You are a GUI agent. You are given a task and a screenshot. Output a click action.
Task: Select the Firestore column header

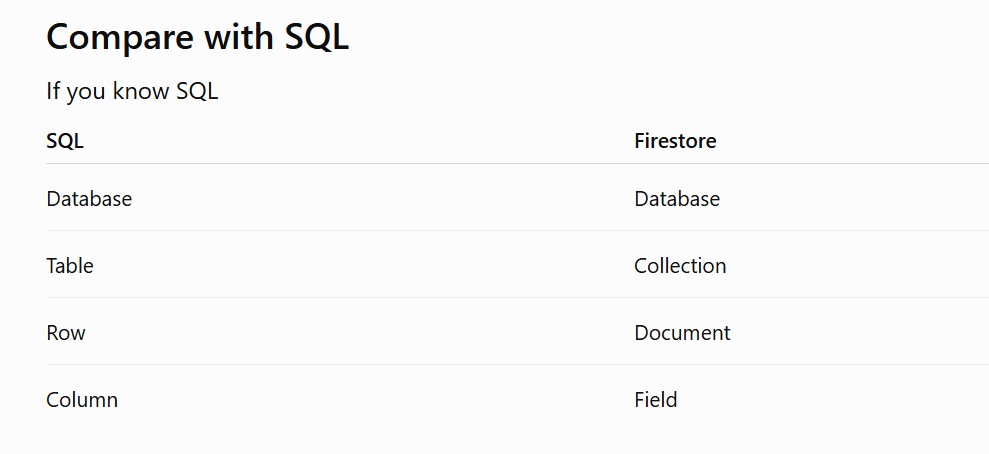(675, 141)
